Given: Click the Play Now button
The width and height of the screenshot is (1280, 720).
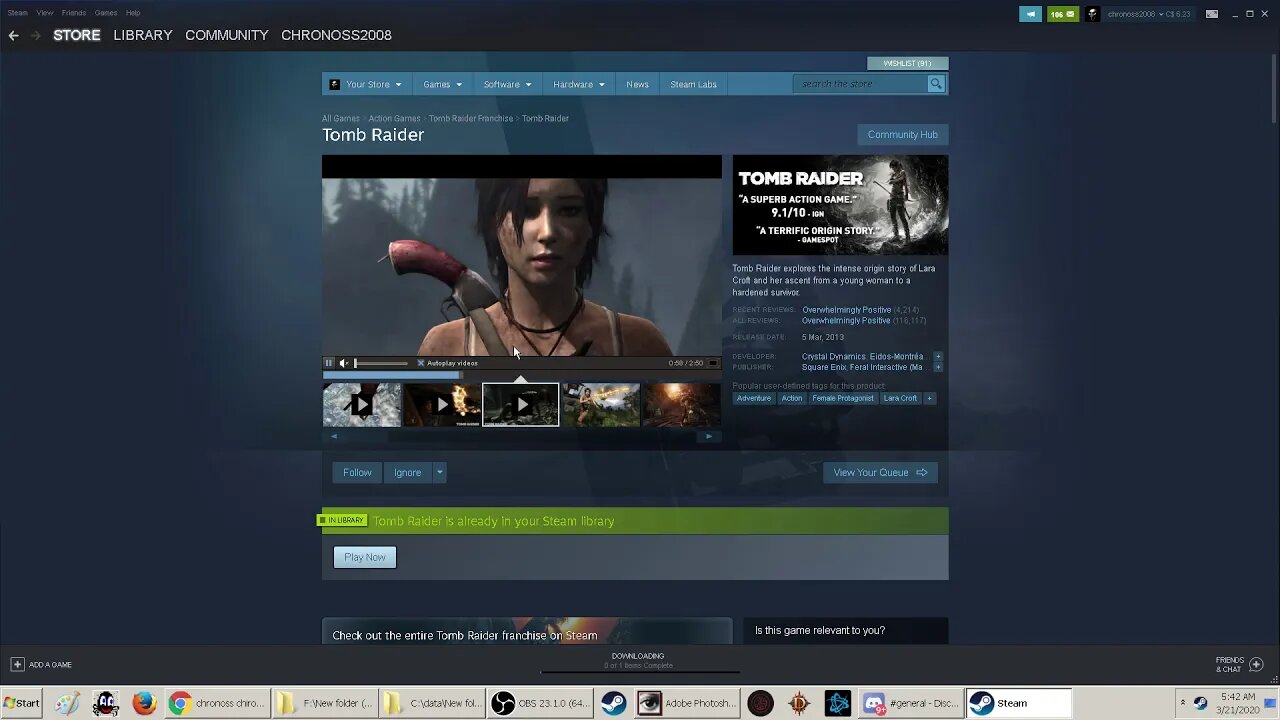Looking at the screenshot, I should 365,557.
